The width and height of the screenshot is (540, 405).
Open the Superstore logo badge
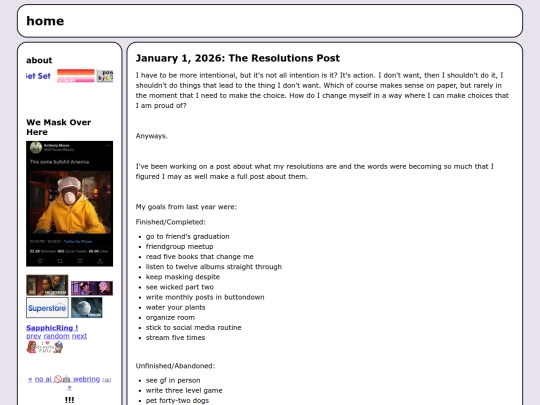point(47,308)
